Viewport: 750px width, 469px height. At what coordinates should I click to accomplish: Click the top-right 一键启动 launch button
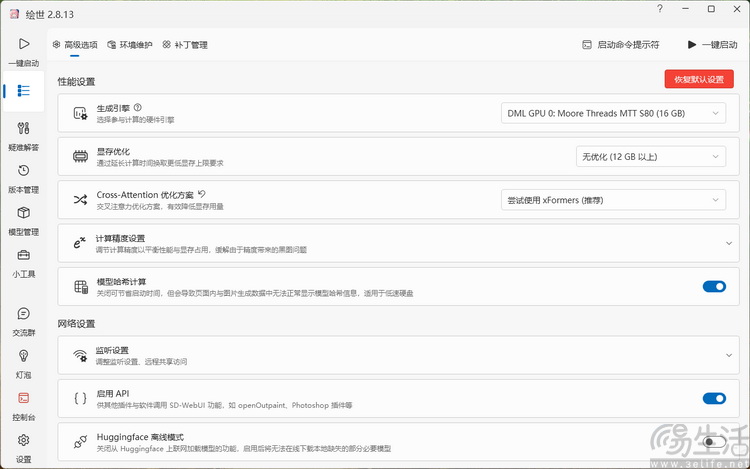(712, 45)
